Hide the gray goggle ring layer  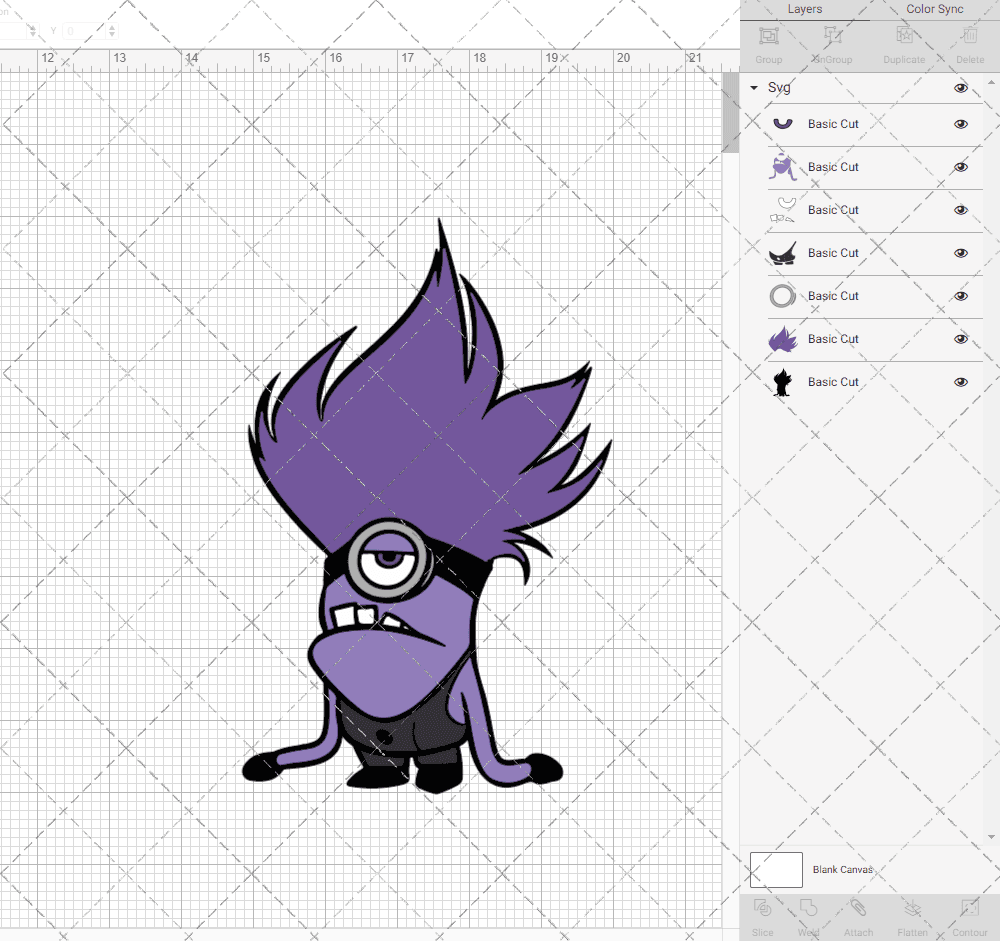tap(961, 296)
